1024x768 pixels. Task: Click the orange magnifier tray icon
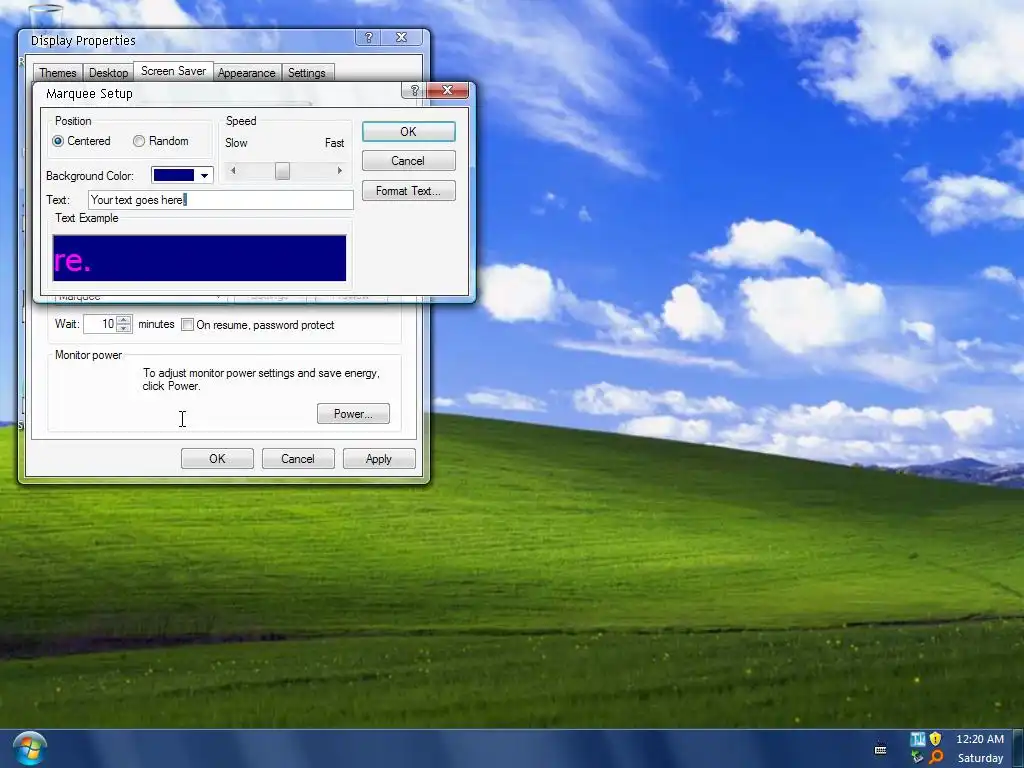pyautogui.click(x=936, y=758)
